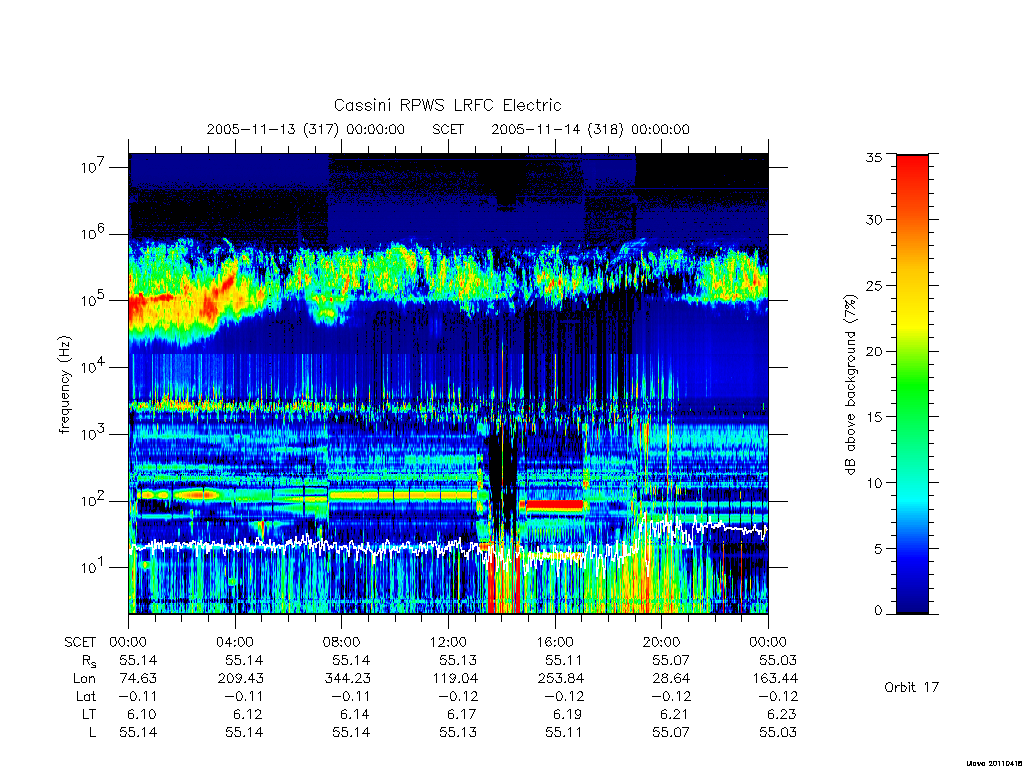Click the 12:00 SCET time label

[448, 642]
